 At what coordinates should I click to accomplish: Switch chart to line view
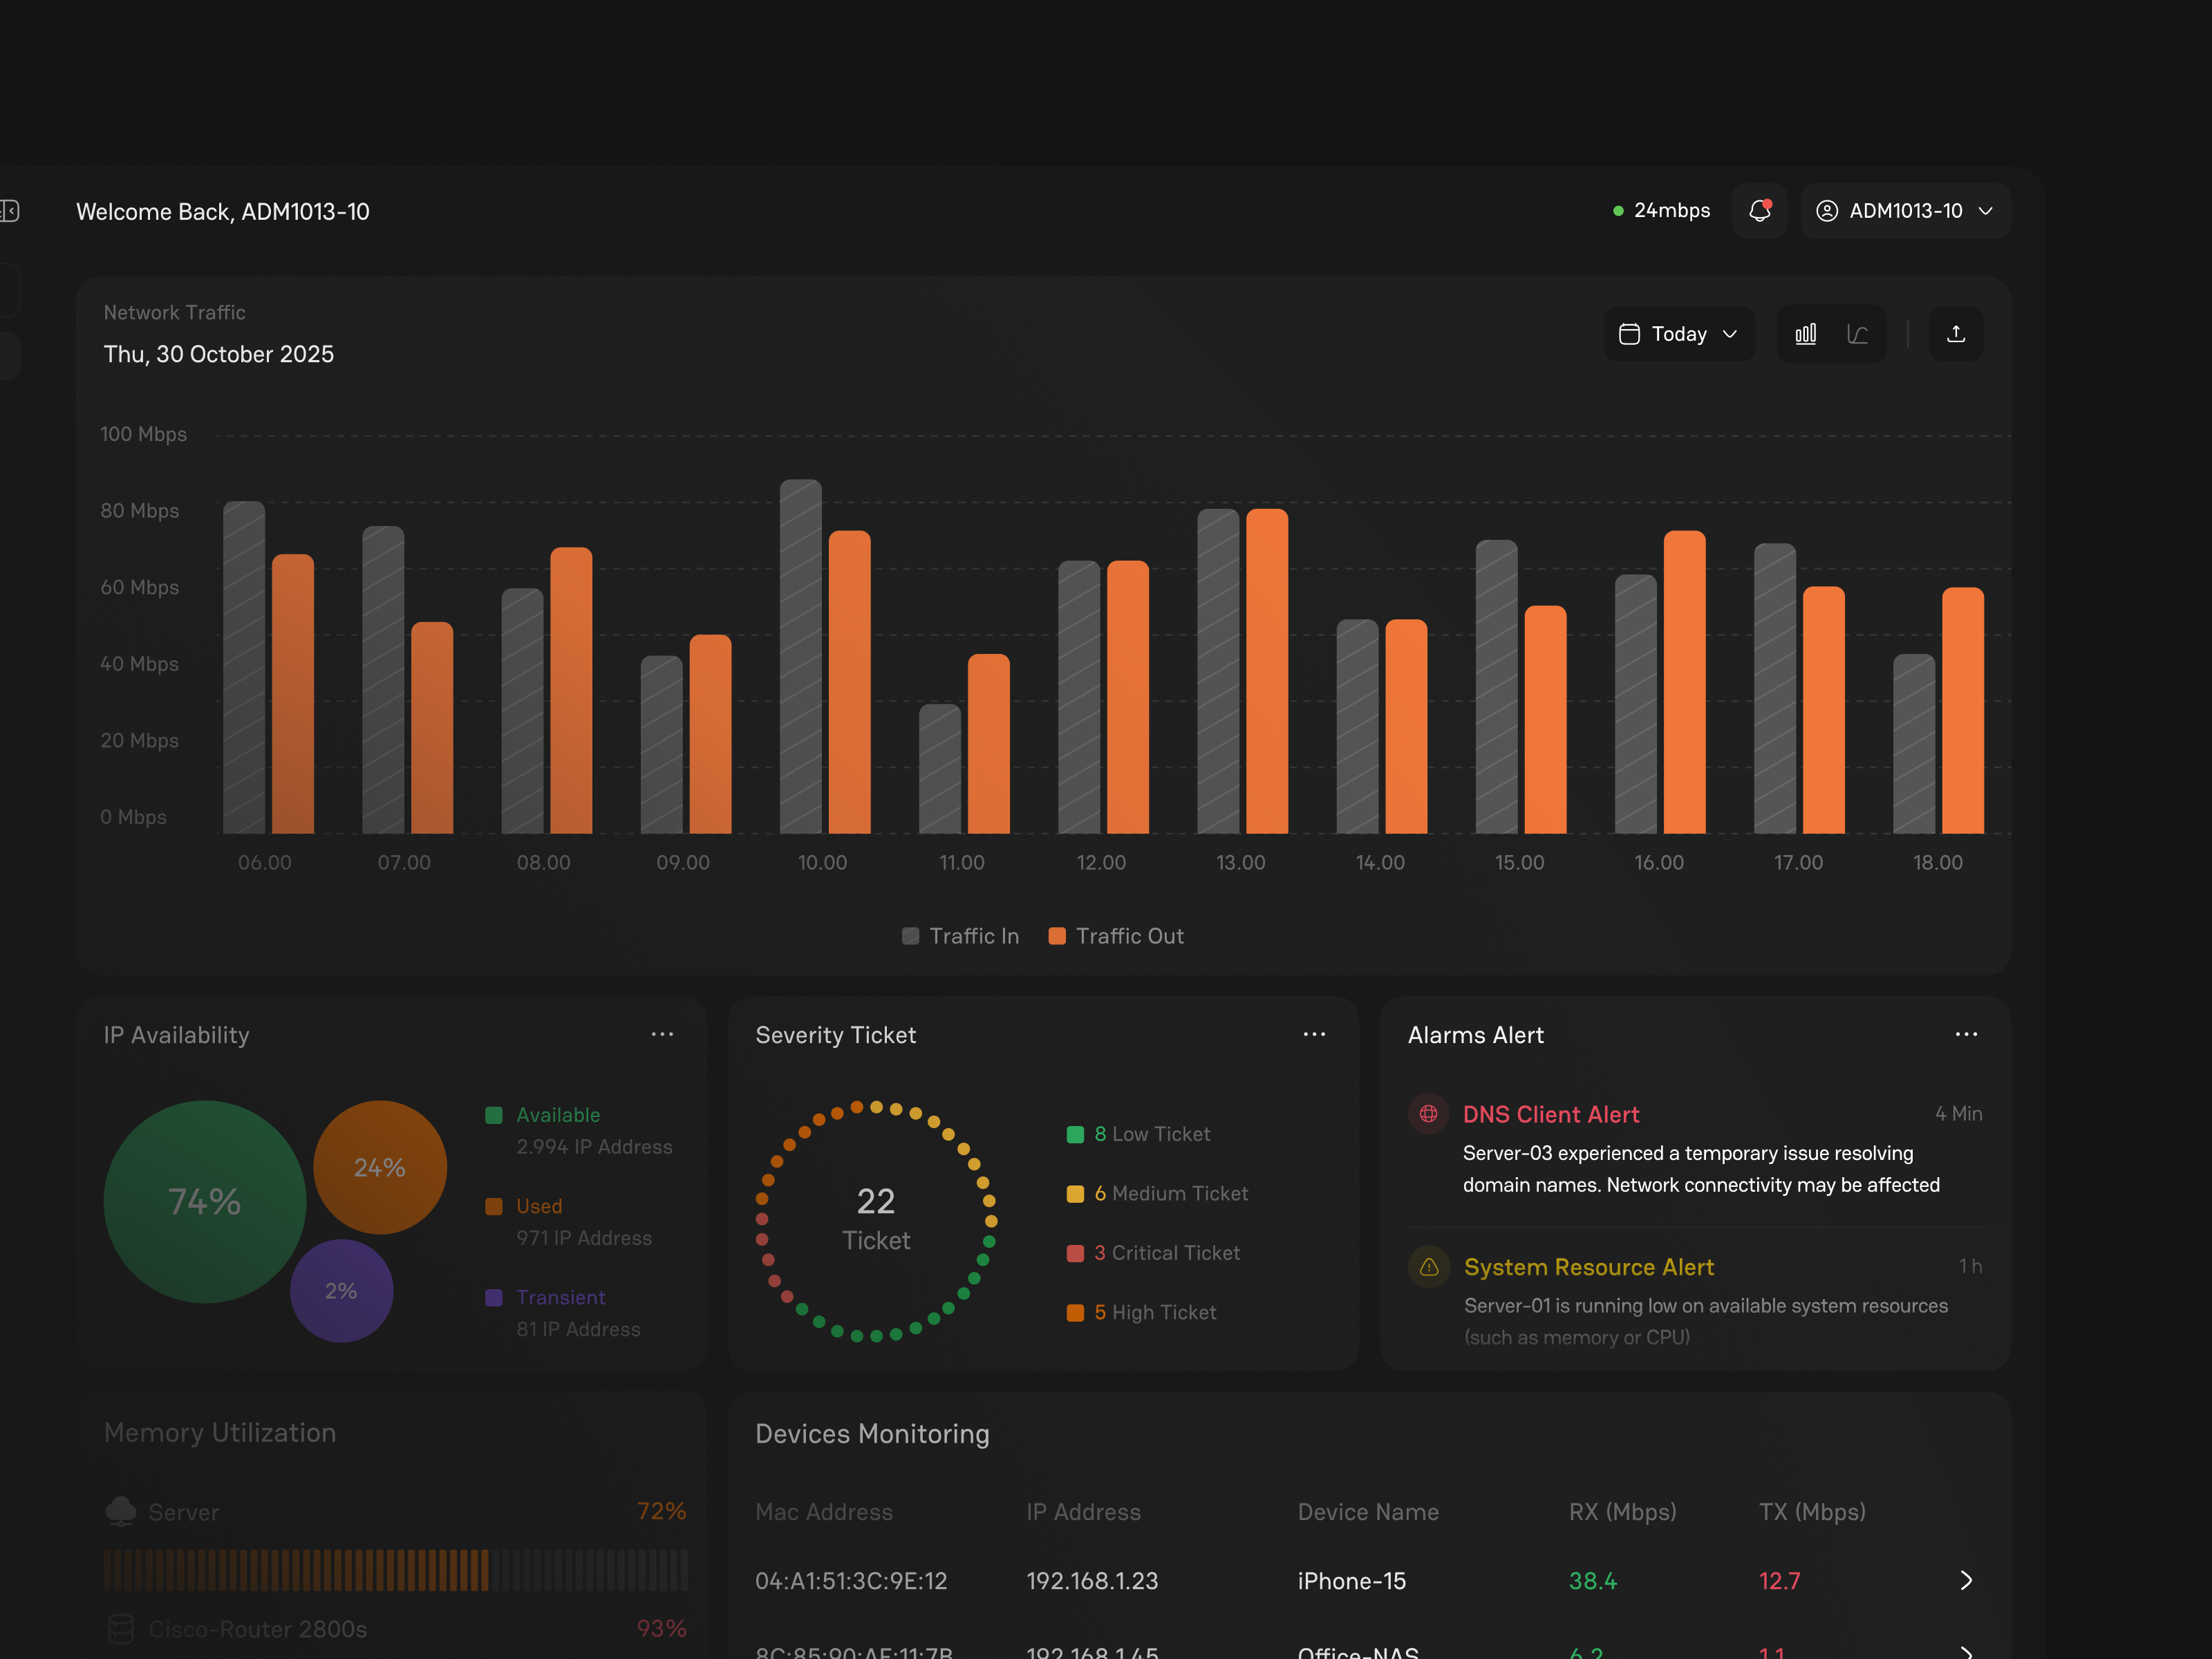click(x=1858, y=334)
